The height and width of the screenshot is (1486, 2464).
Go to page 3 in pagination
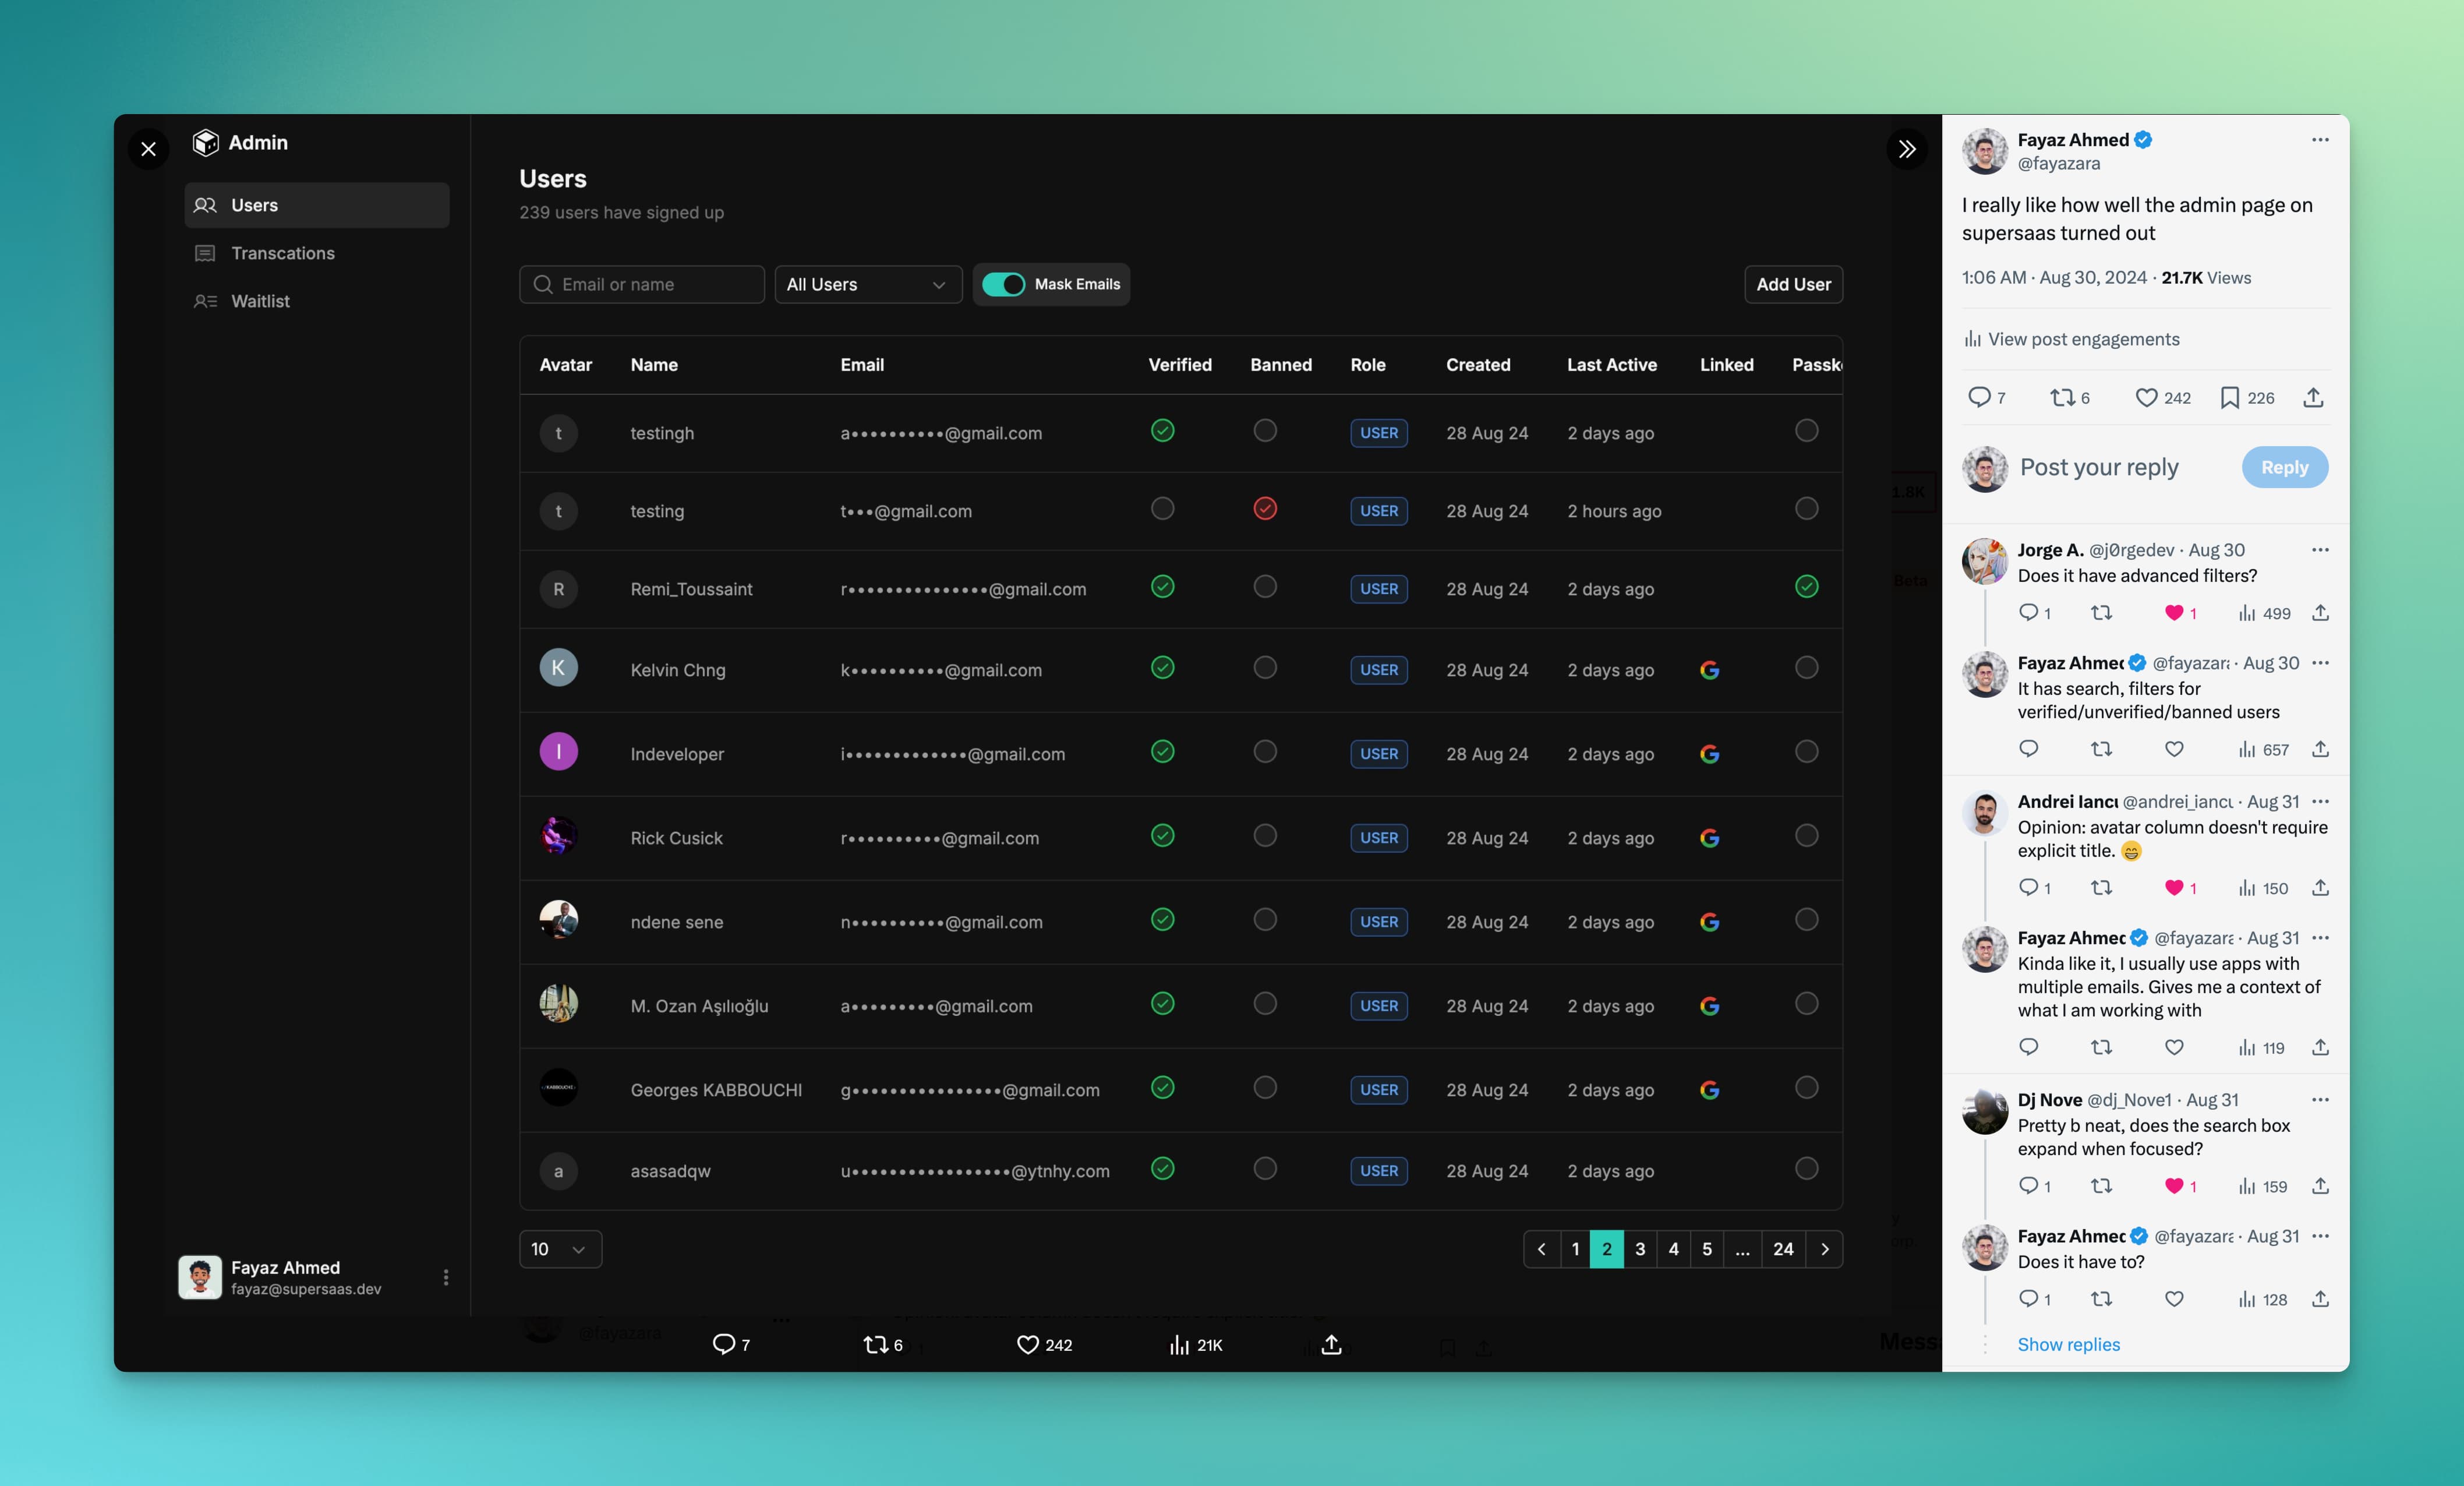(1640, 1249)
